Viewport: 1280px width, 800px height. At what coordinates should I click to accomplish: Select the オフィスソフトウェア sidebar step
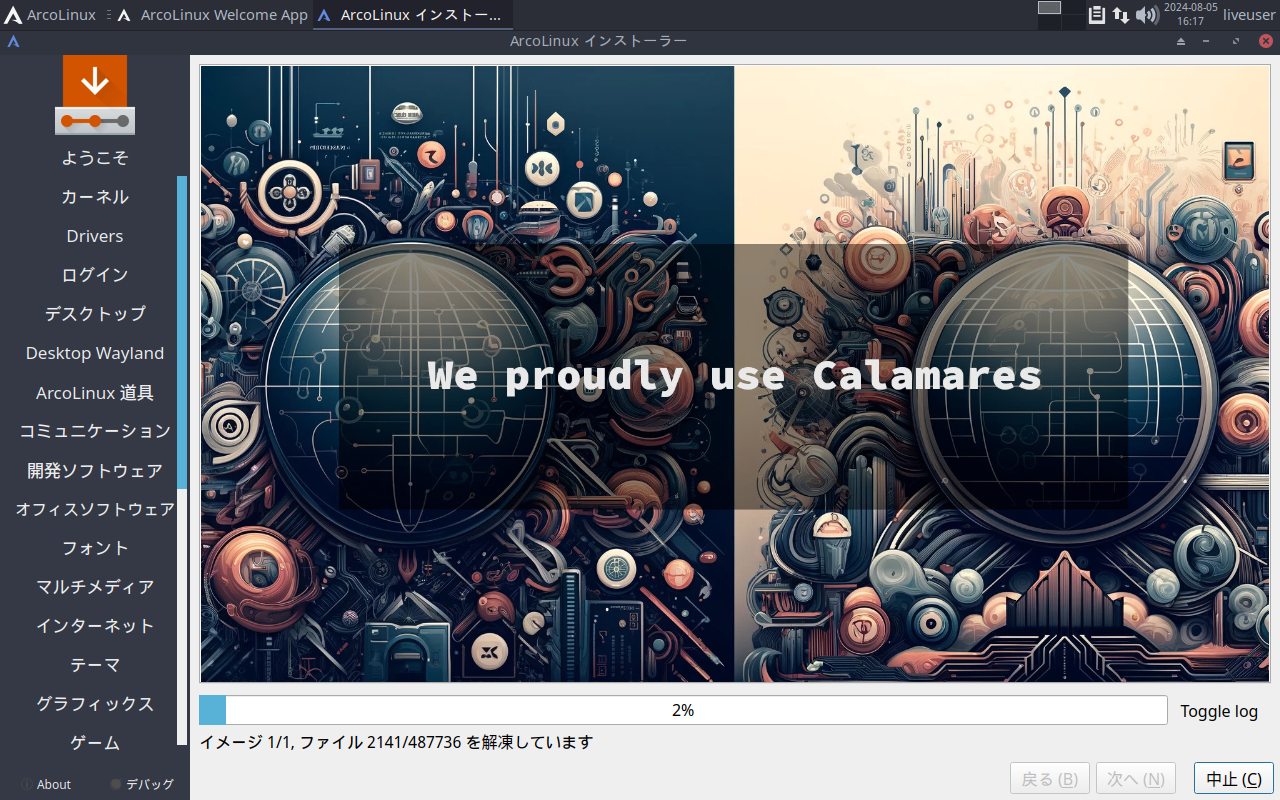tap(95, 509)
